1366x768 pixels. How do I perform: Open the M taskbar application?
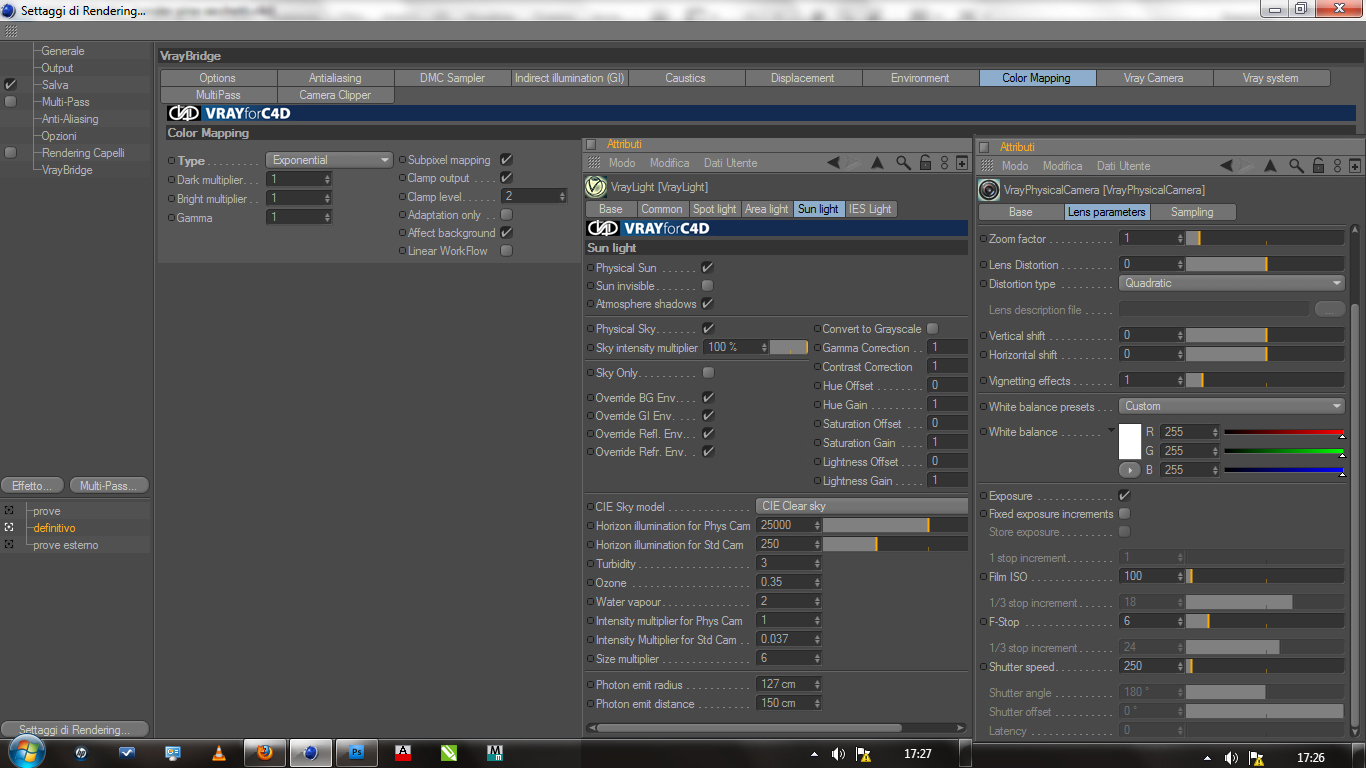coord(495,753)
